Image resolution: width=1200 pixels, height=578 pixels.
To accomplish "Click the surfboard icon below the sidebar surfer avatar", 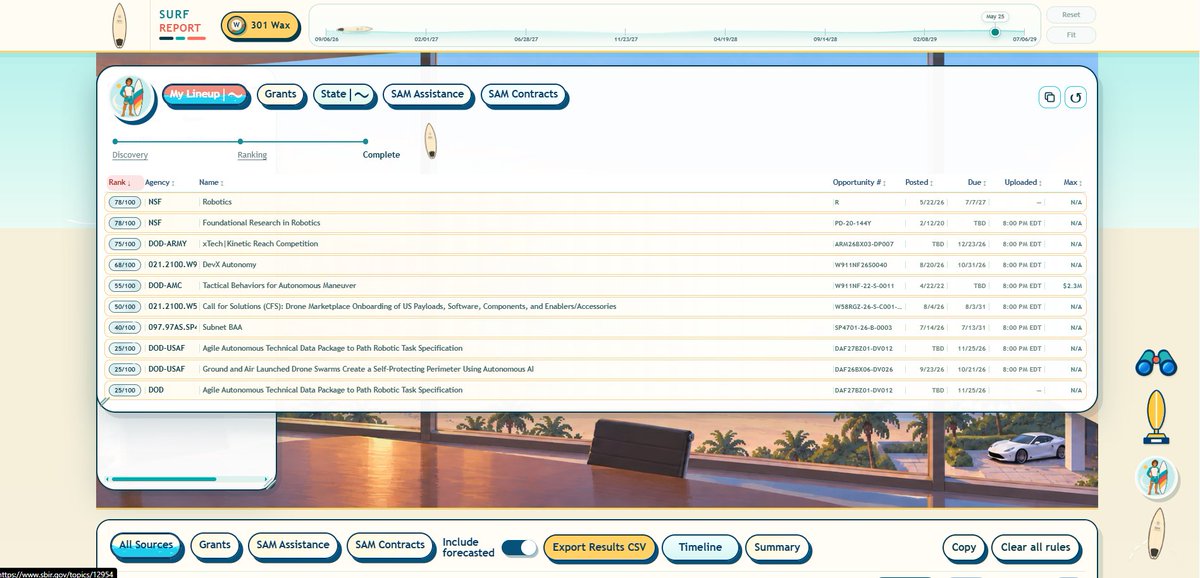I will click(1156, 532).
